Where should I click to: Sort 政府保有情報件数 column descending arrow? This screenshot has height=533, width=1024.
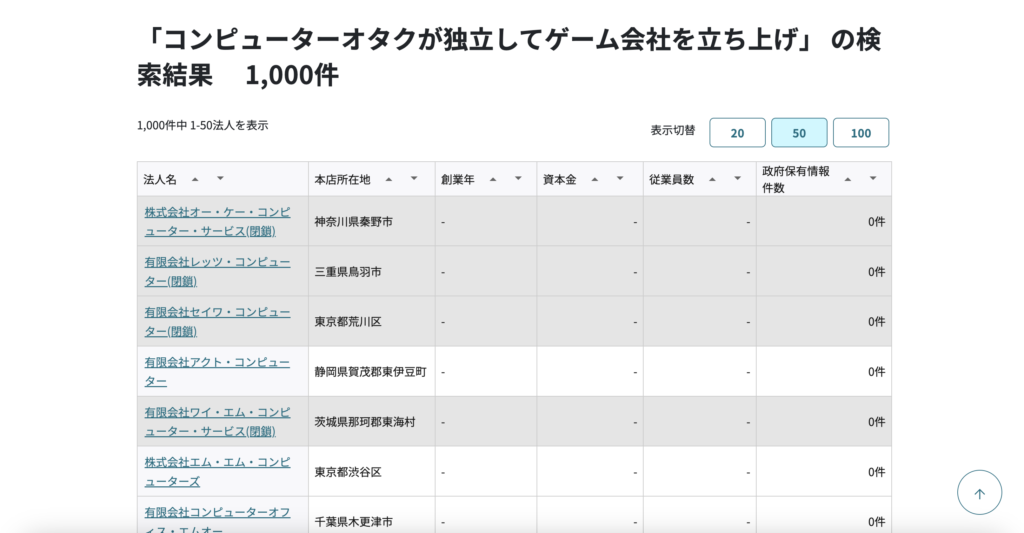(x=873, y=179)
